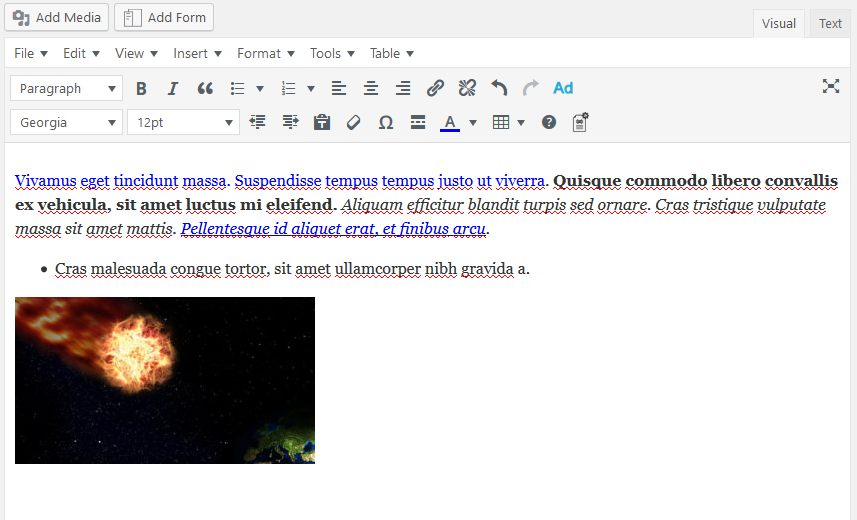Click the Add Form button
This screenshot has width=857, height=520.
(164, 17)
